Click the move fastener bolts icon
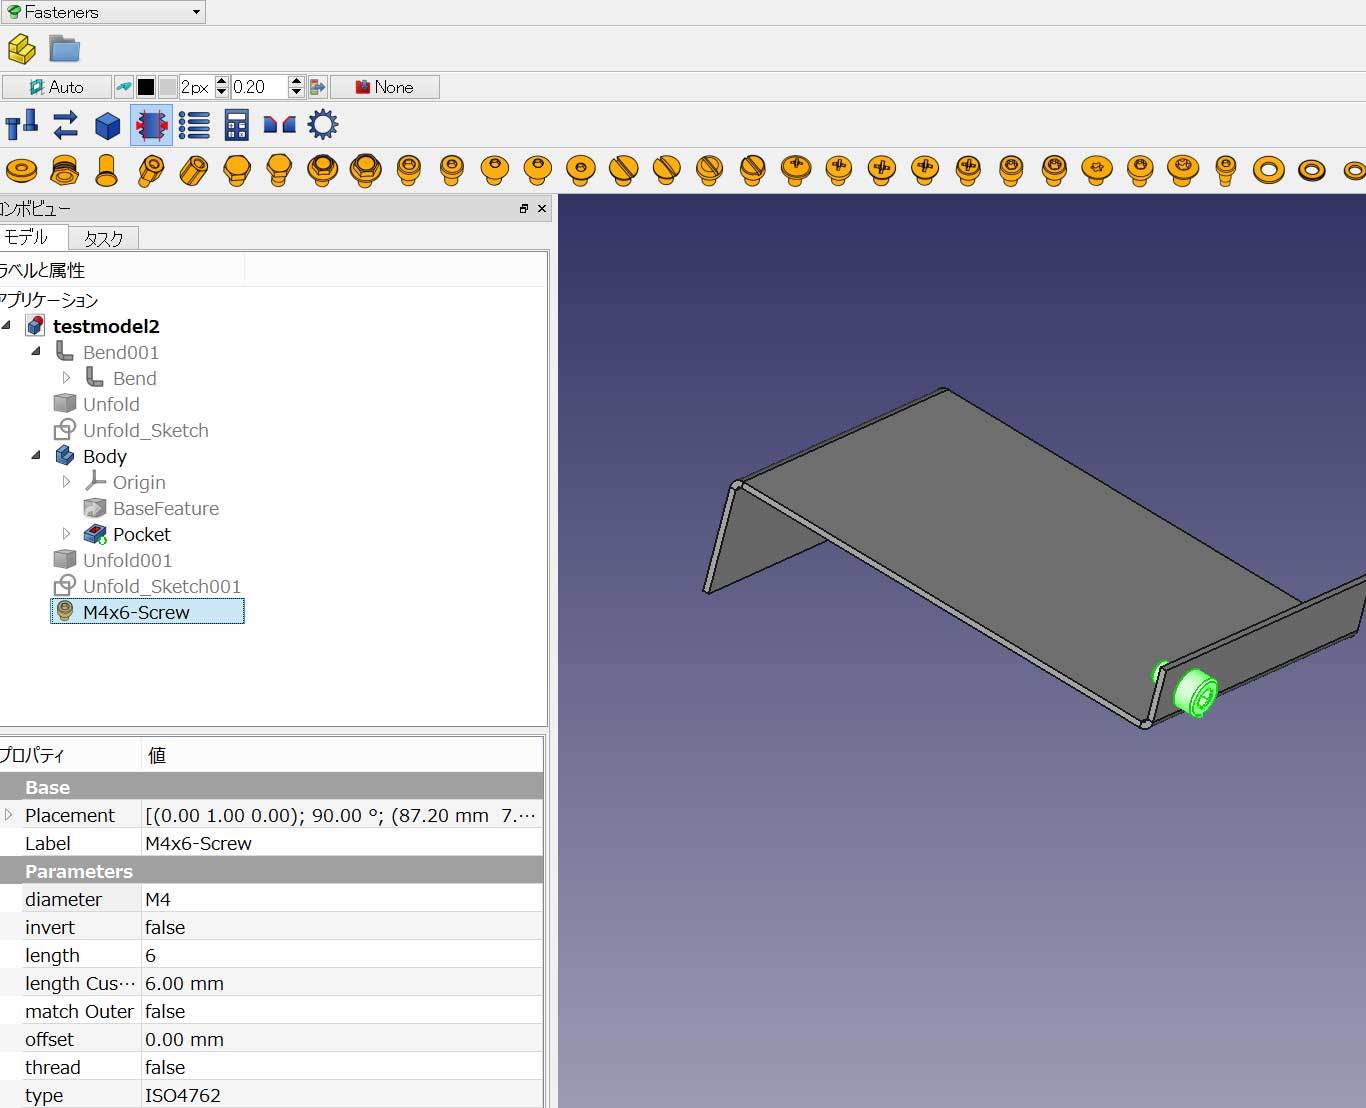Viewport: 1366px width, 1108px height. click(21, 125)
